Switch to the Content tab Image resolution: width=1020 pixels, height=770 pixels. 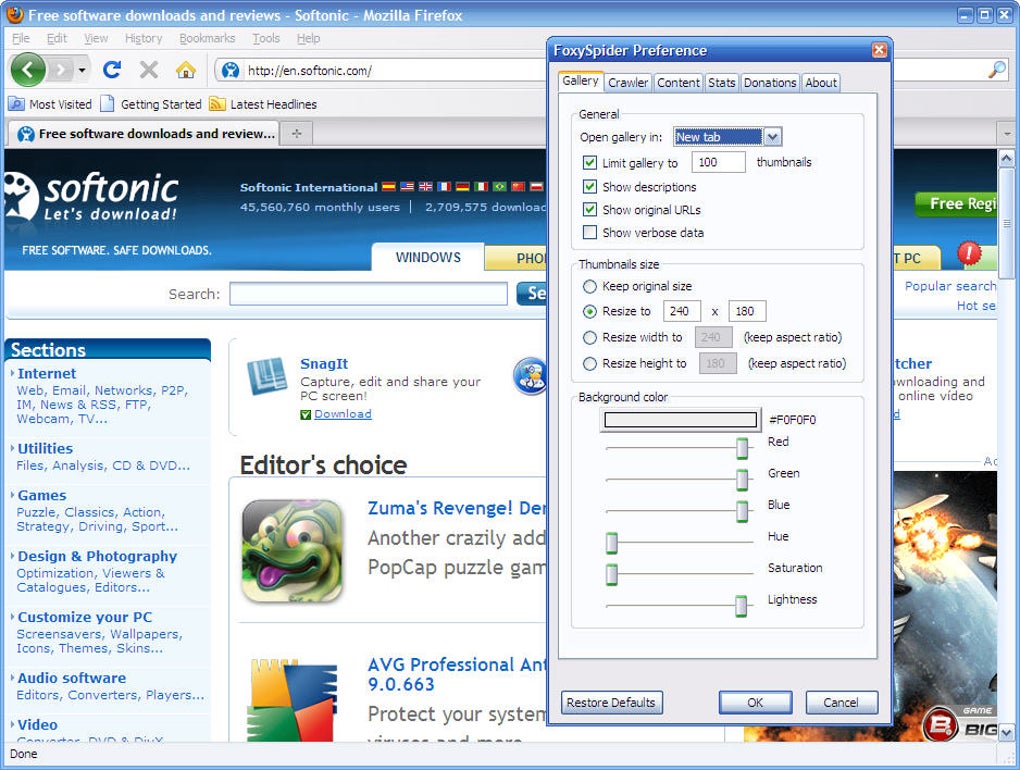click(x=678, y=83)
